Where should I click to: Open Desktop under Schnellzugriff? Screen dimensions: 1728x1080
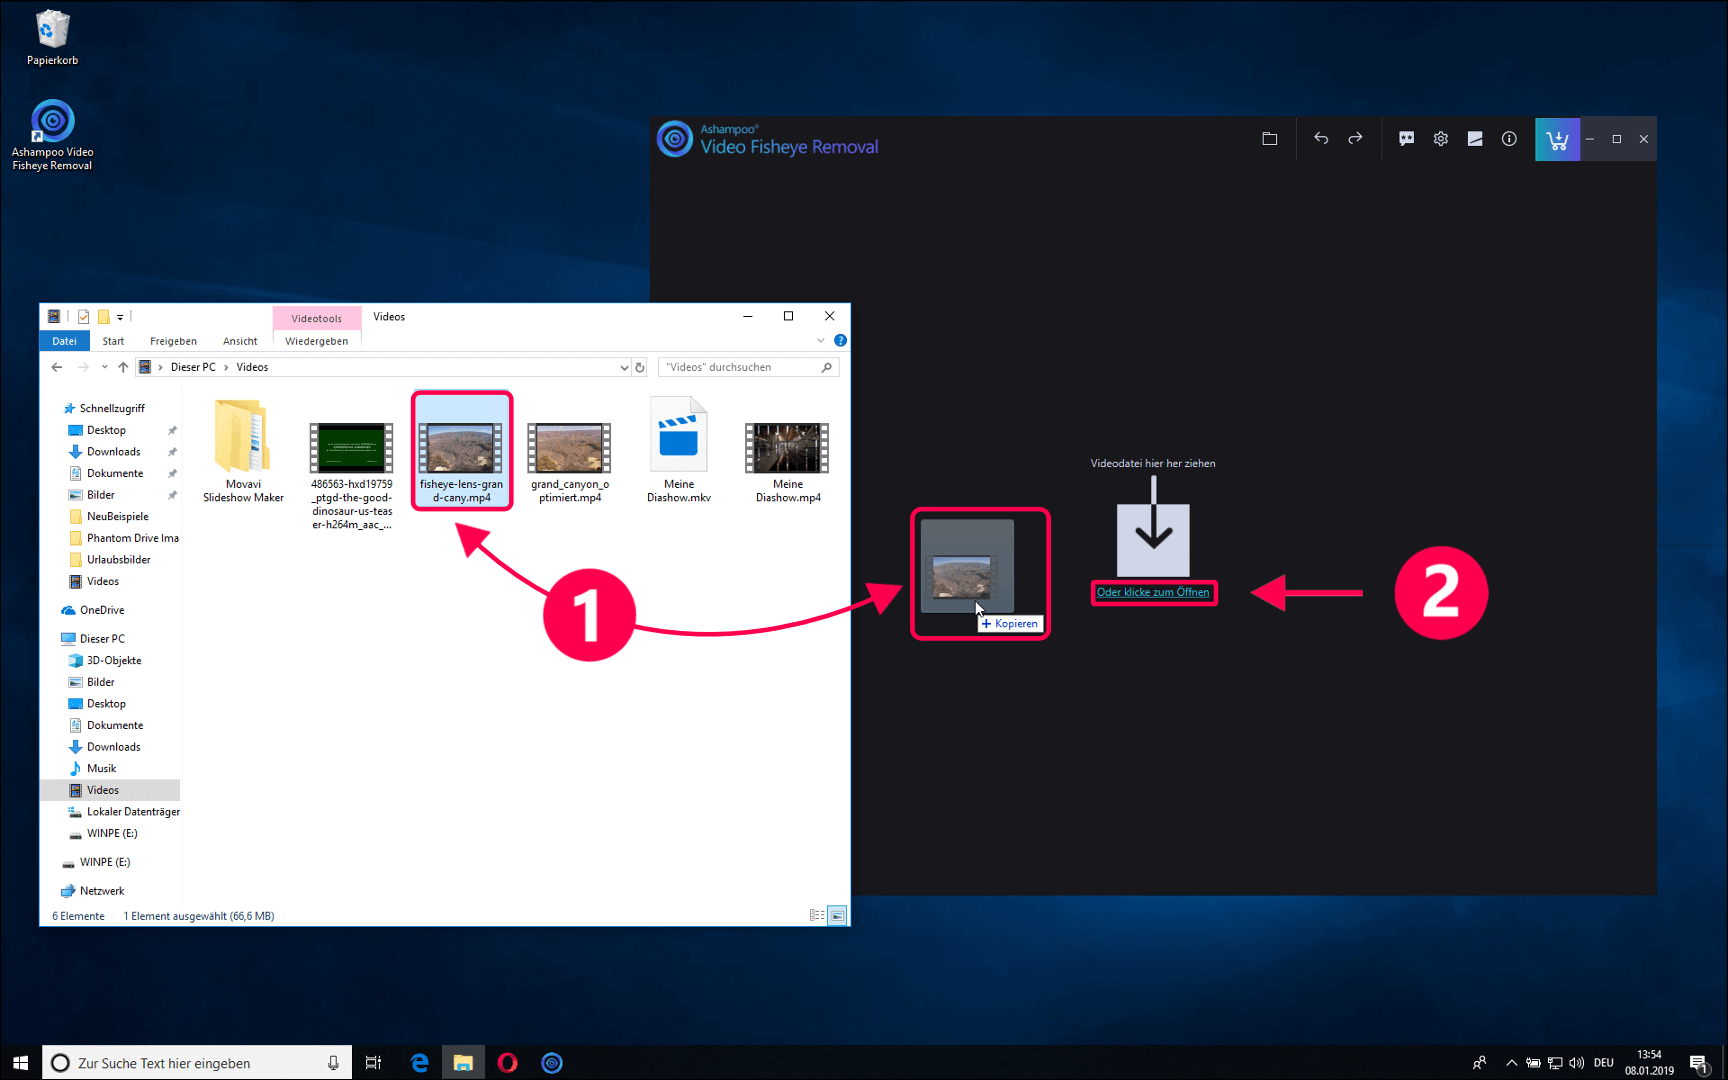point(106,430)
